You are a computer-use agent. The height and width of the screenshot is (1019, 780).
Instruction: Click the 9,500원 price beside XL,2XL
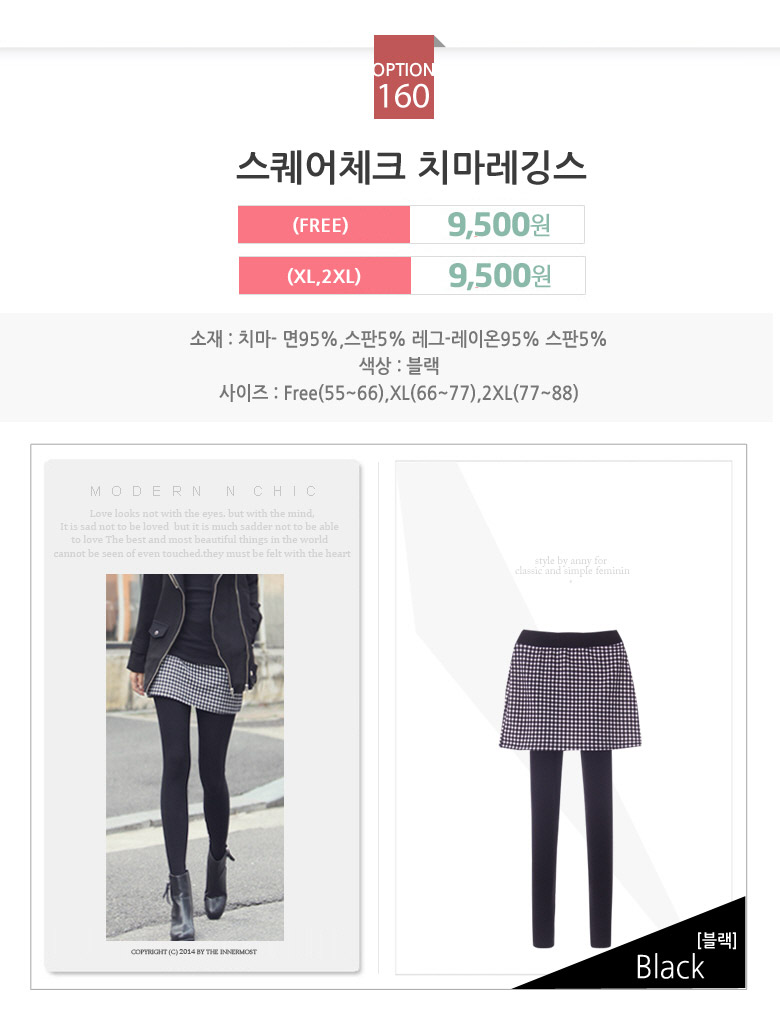tap(499, 276)
